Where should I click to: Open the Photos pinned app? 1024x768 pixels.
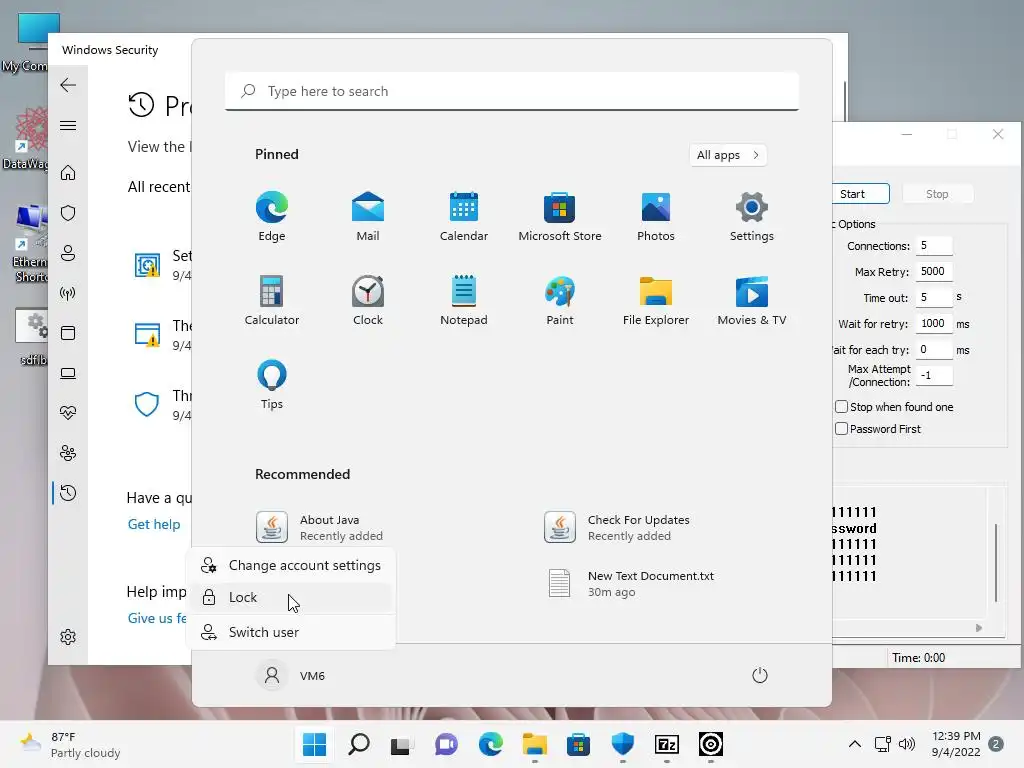coord(656,217)
